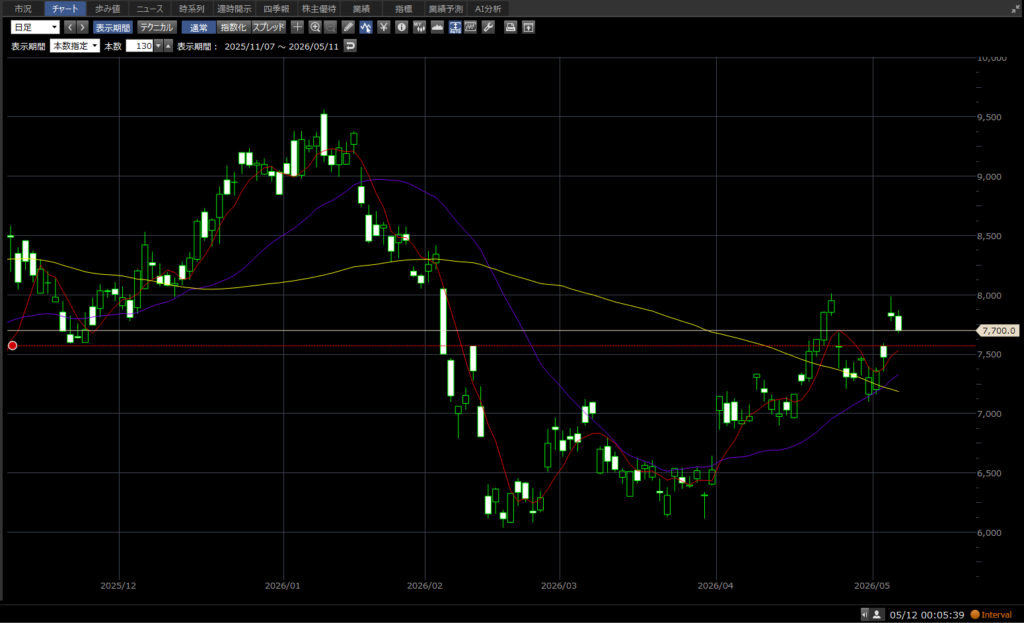This screenshot has width=1024, height=623.
Task: Select the pencil drawing tool
Action: [x=348, y=27]
